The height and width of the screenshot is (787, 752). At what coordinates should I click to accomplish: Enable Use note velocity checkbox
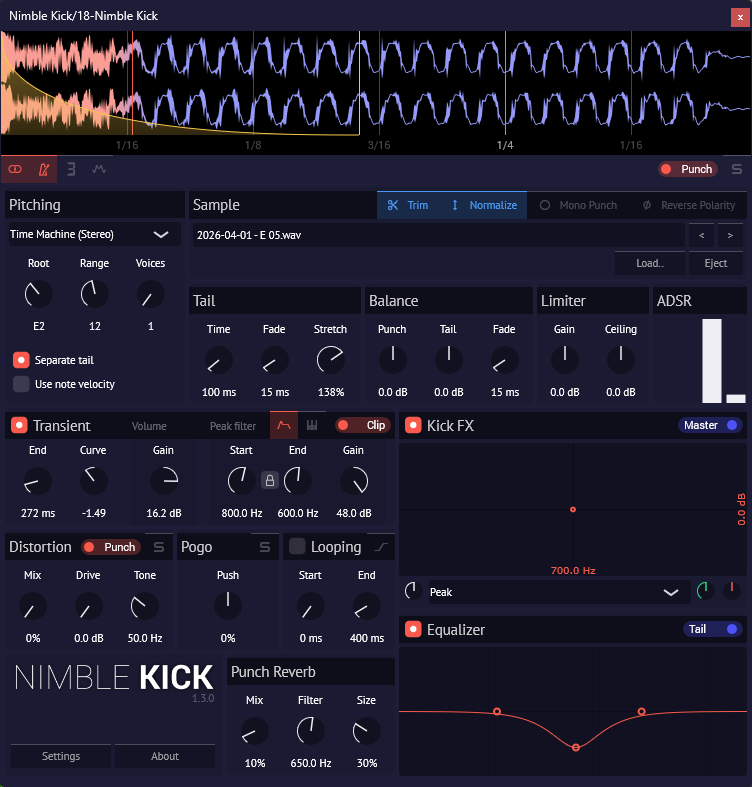pyautogui.click(x=21, y=384)
